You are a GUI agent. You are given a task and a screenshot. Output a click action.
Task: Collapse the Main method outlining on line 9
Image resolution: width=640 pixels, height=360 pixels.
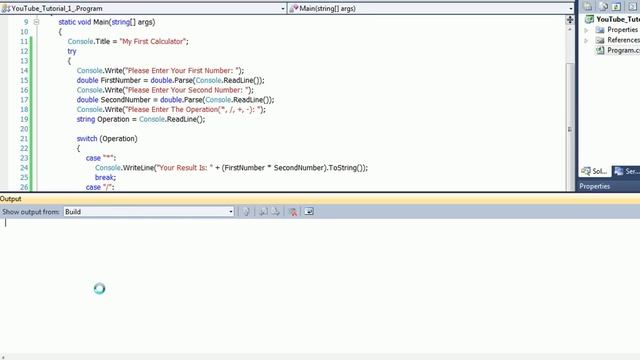click(x=36, y=22)
